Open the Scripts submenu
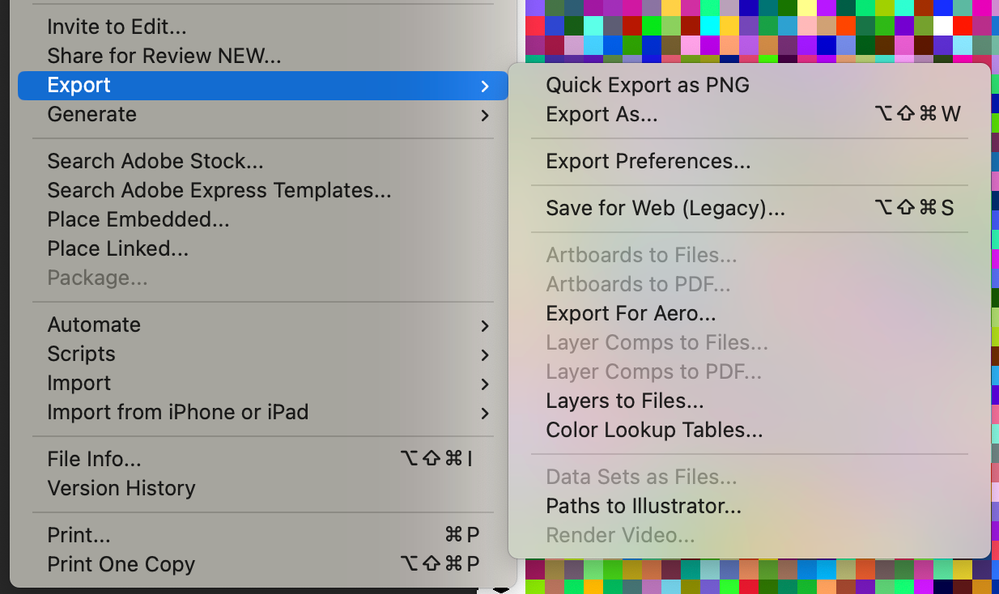 pos(81,354)
